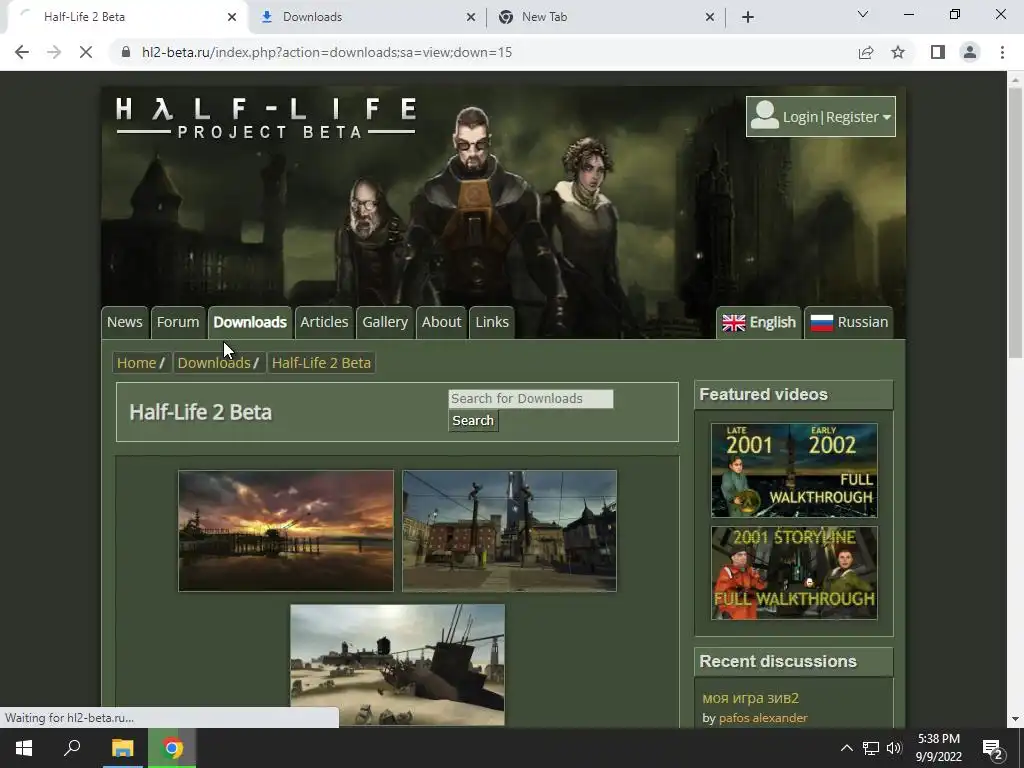Switch site language to English
Image resolution: width=1024 pixels, height=768 pixels.
pos(759,322)
